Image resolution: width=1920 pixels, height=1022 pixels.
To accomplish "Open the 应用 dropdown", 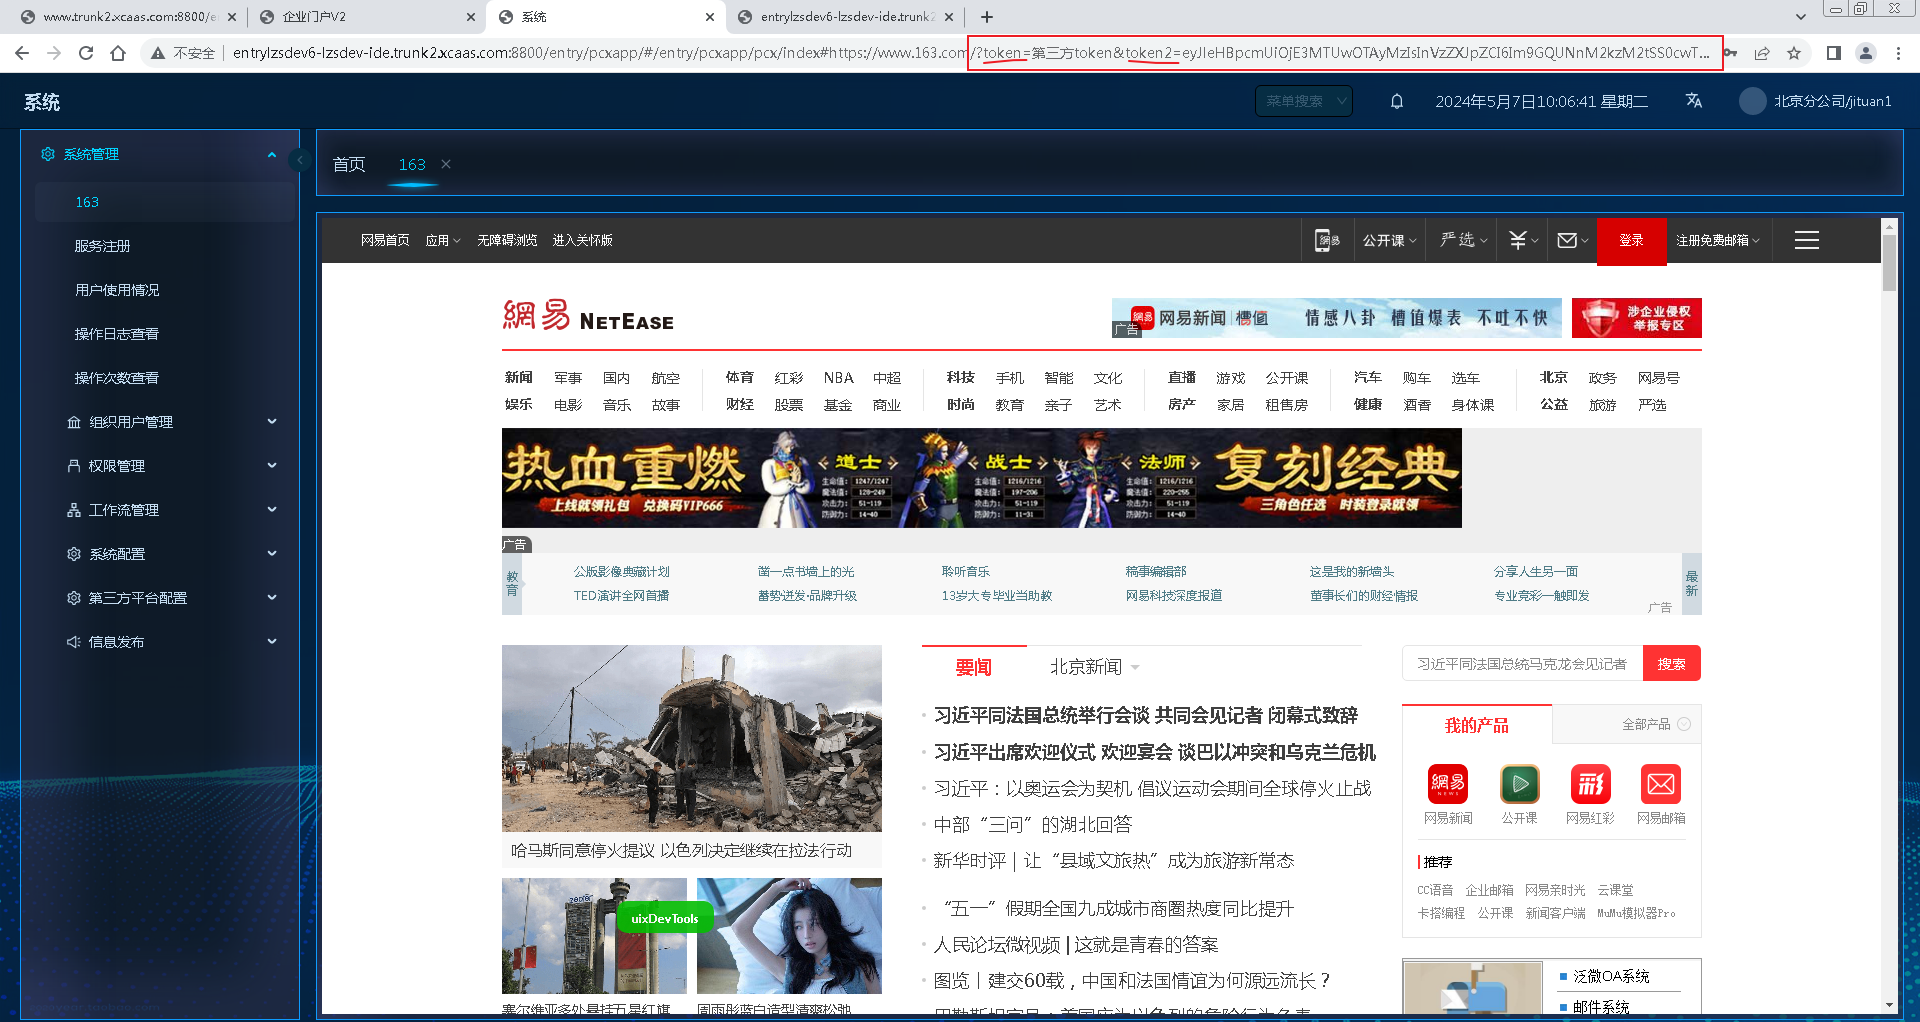I will (x=442, y=240).
